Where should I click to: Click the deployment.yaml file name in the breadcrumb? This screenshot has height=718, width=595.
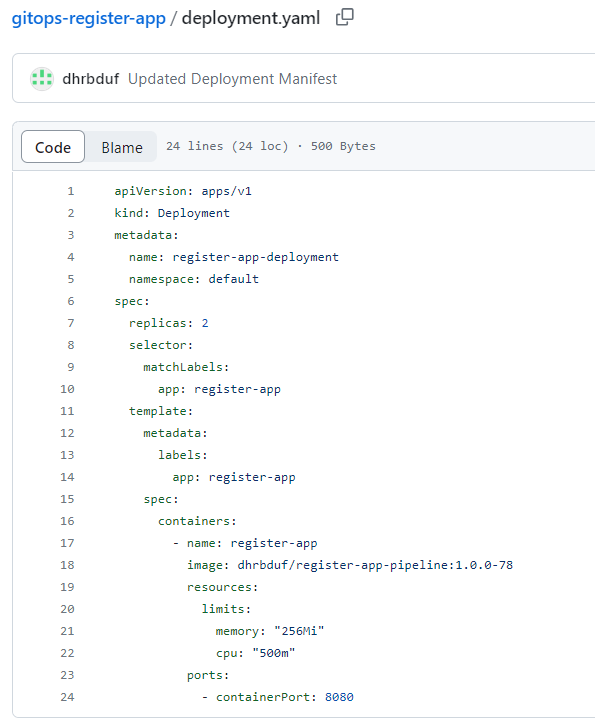(251, 18)
